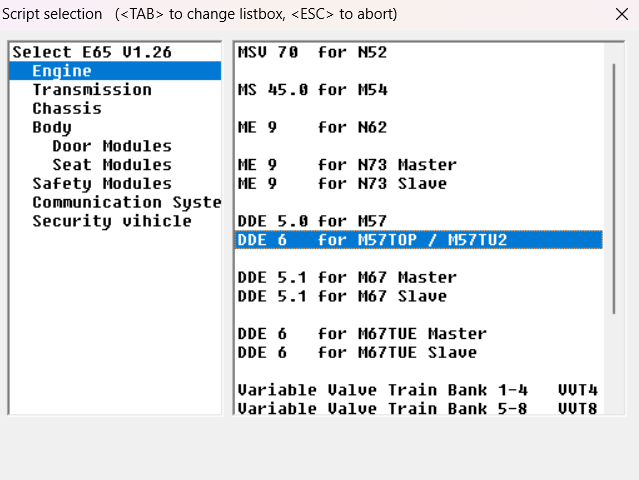Screen dimensions: 639x480
Task: Choose ME 9 for N73 Master
Action: point(419,165)
